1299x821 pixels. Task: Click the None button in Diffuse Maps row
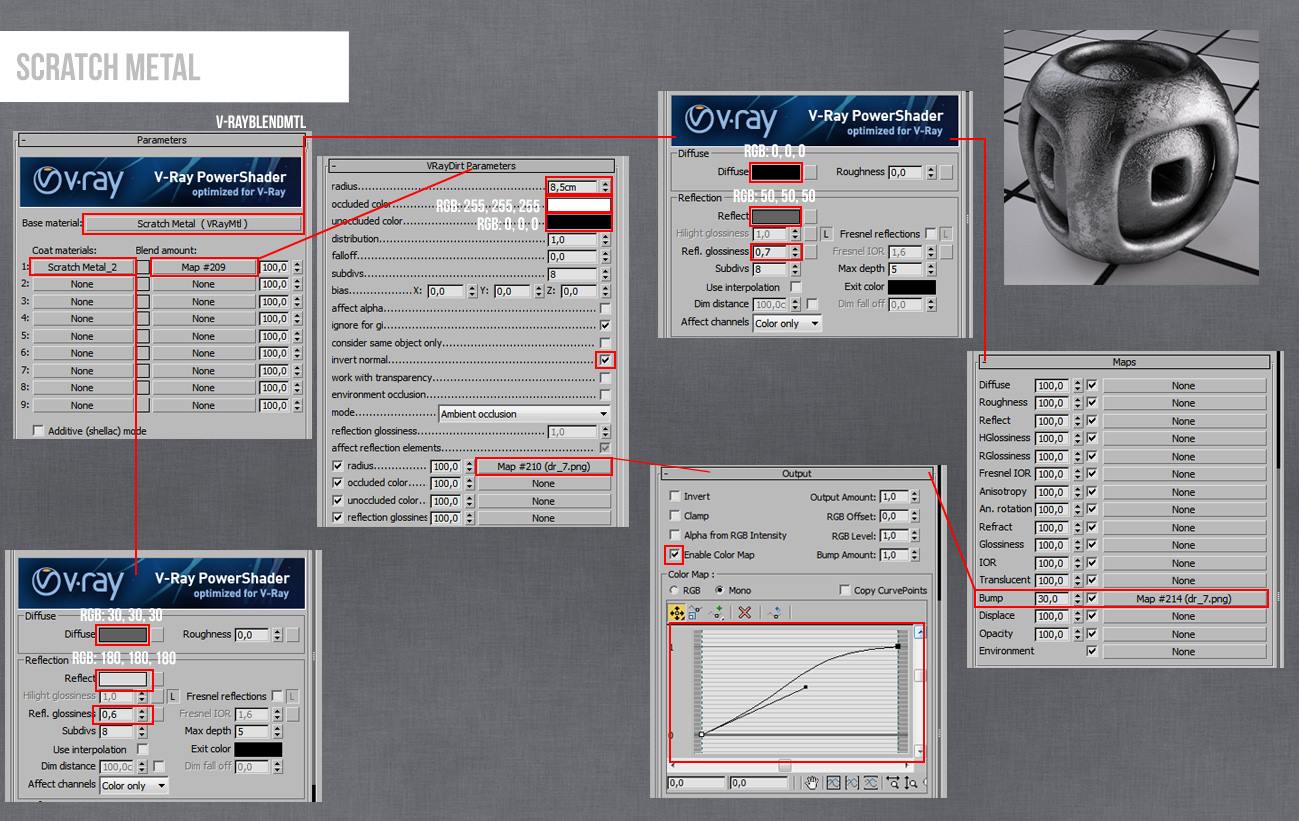1183,386
